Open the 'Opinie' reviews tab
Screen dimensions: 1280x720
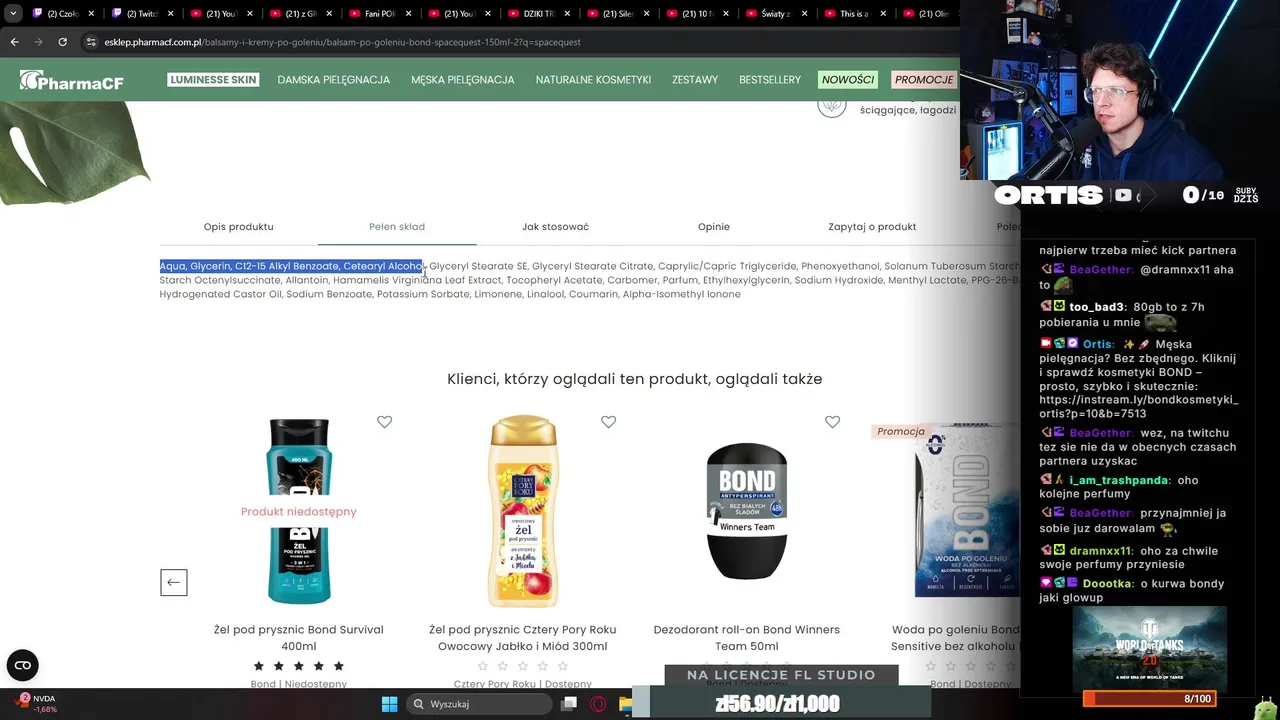click(714, 227)
